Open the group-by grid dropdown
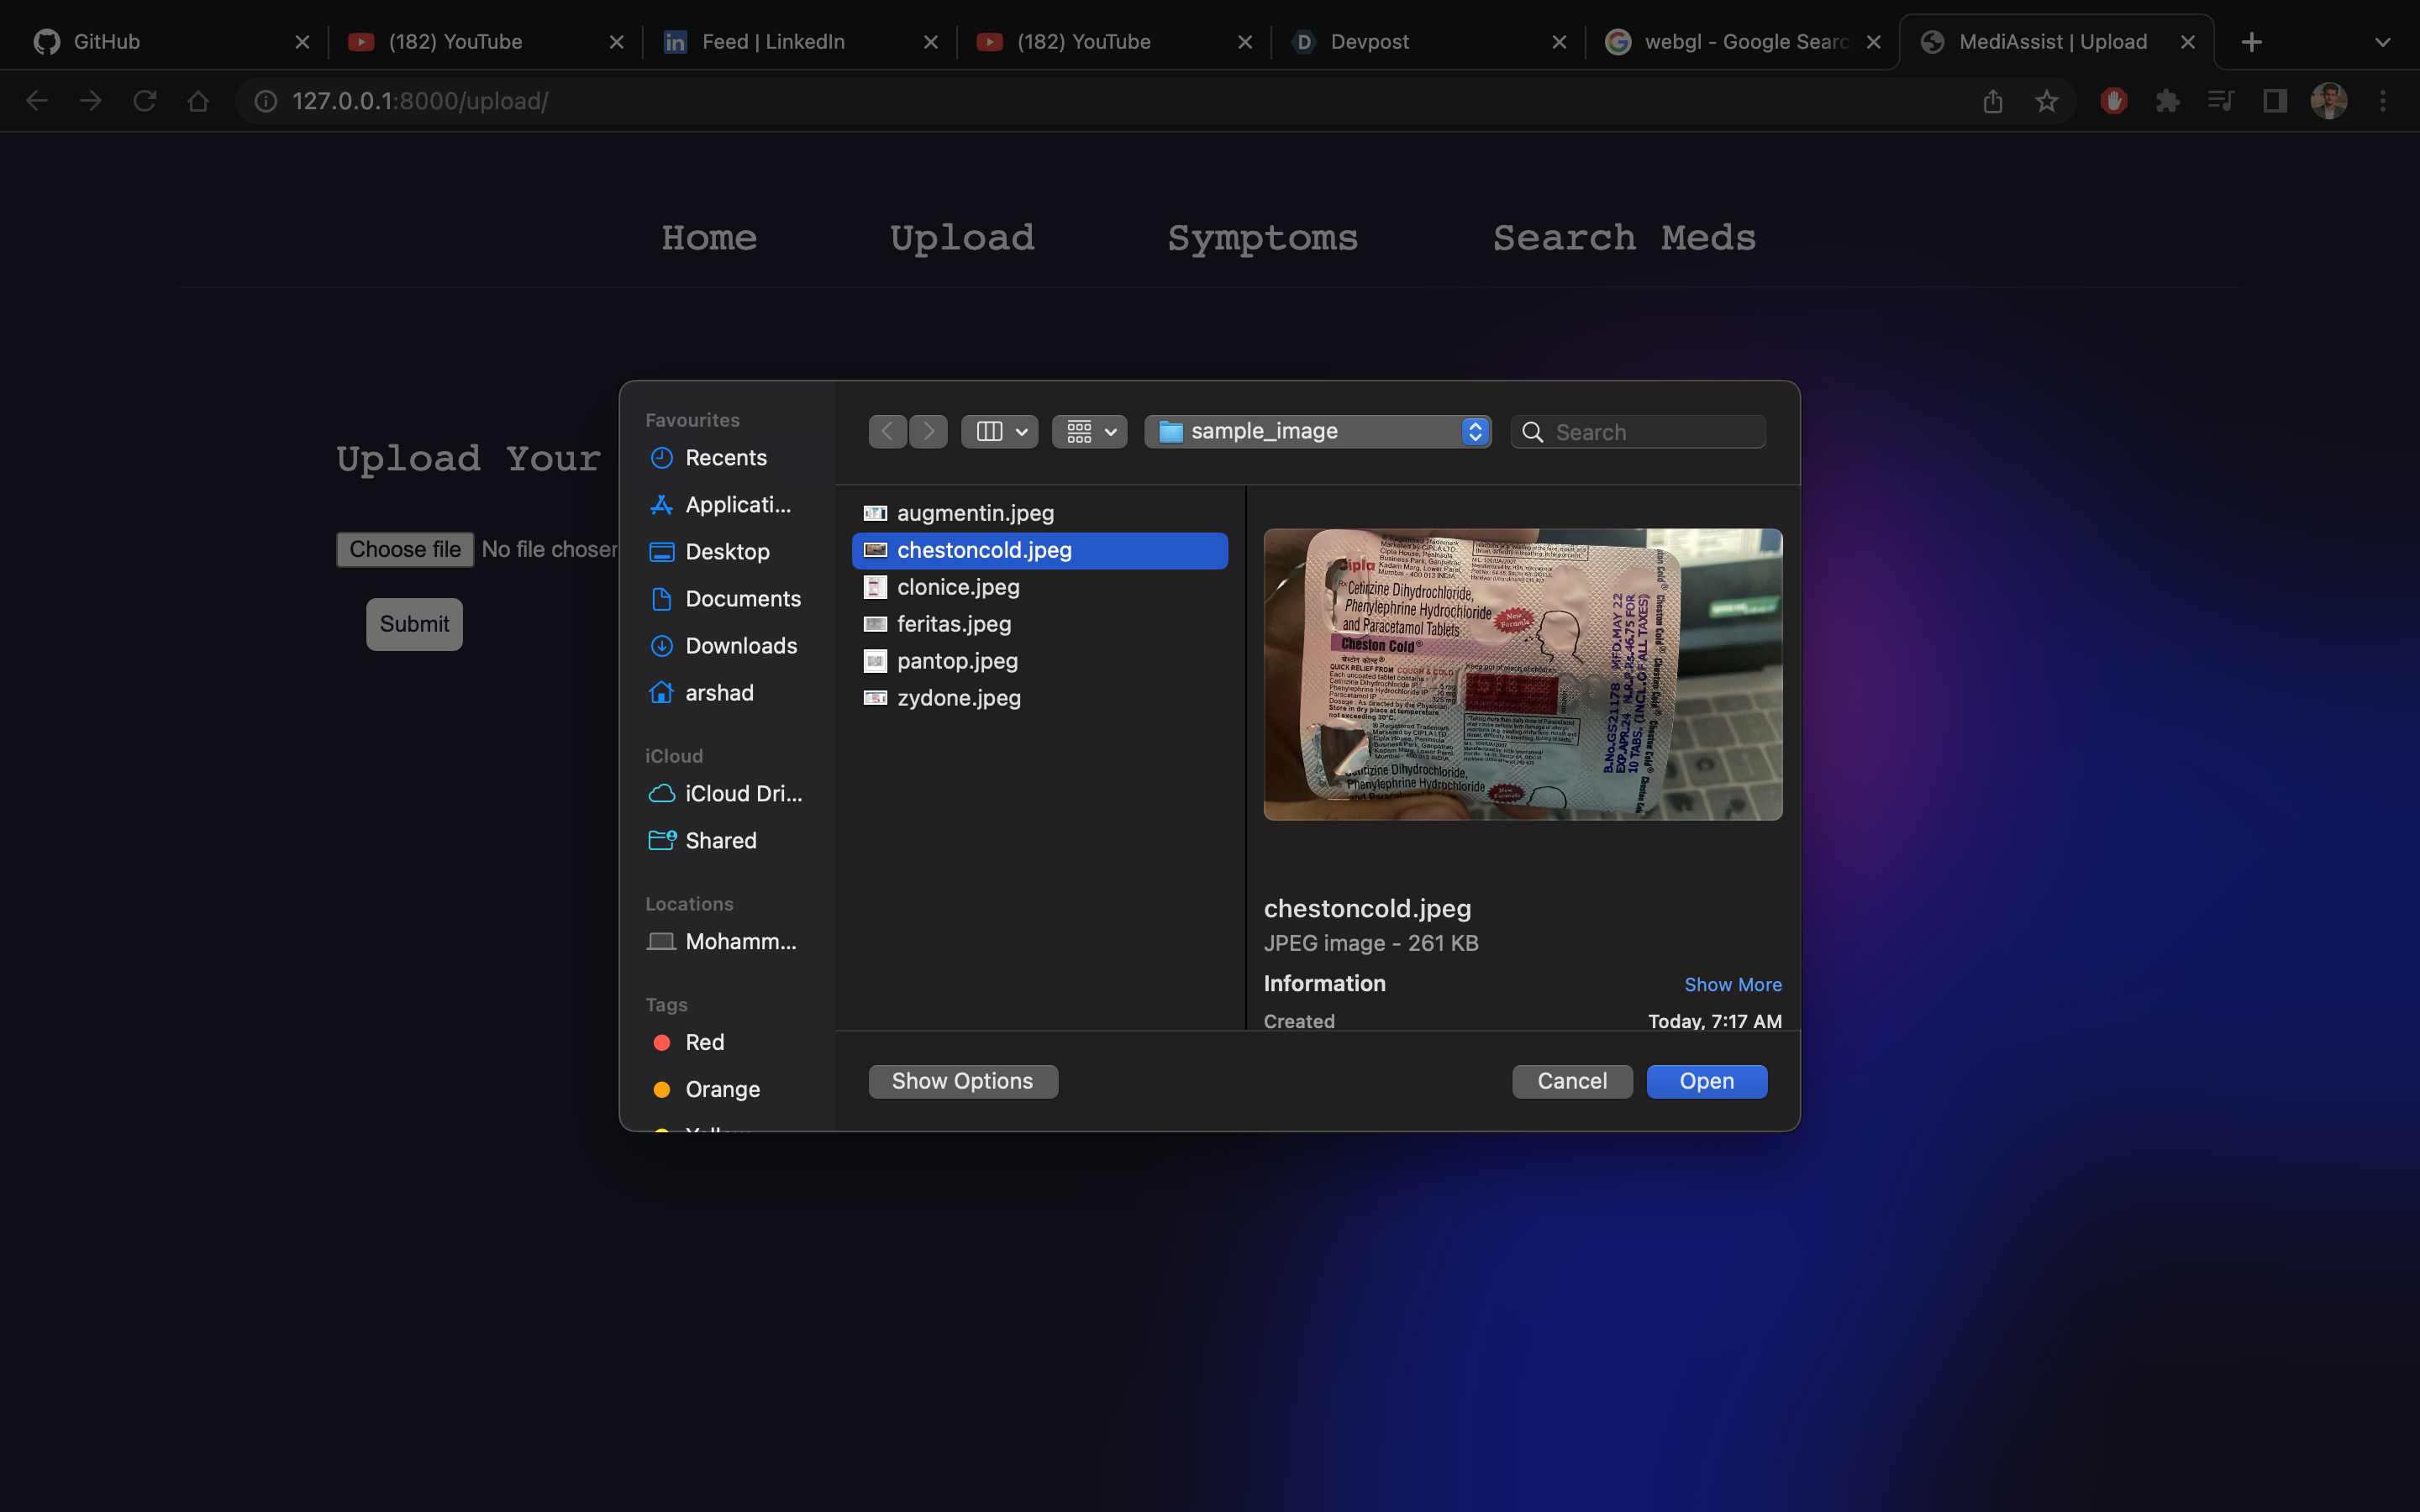This screenshot has height=1512, width=2420. click(1090, 431)
